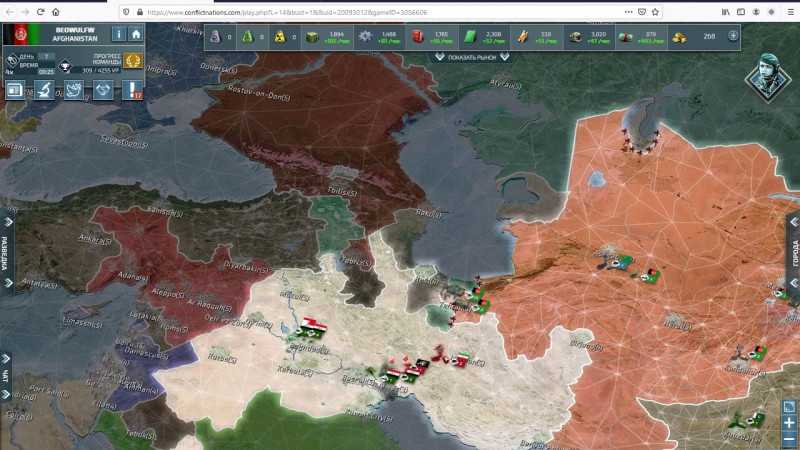
Task: Click the Rostov-on-Don city label
Action: click(x=259, y=92)
